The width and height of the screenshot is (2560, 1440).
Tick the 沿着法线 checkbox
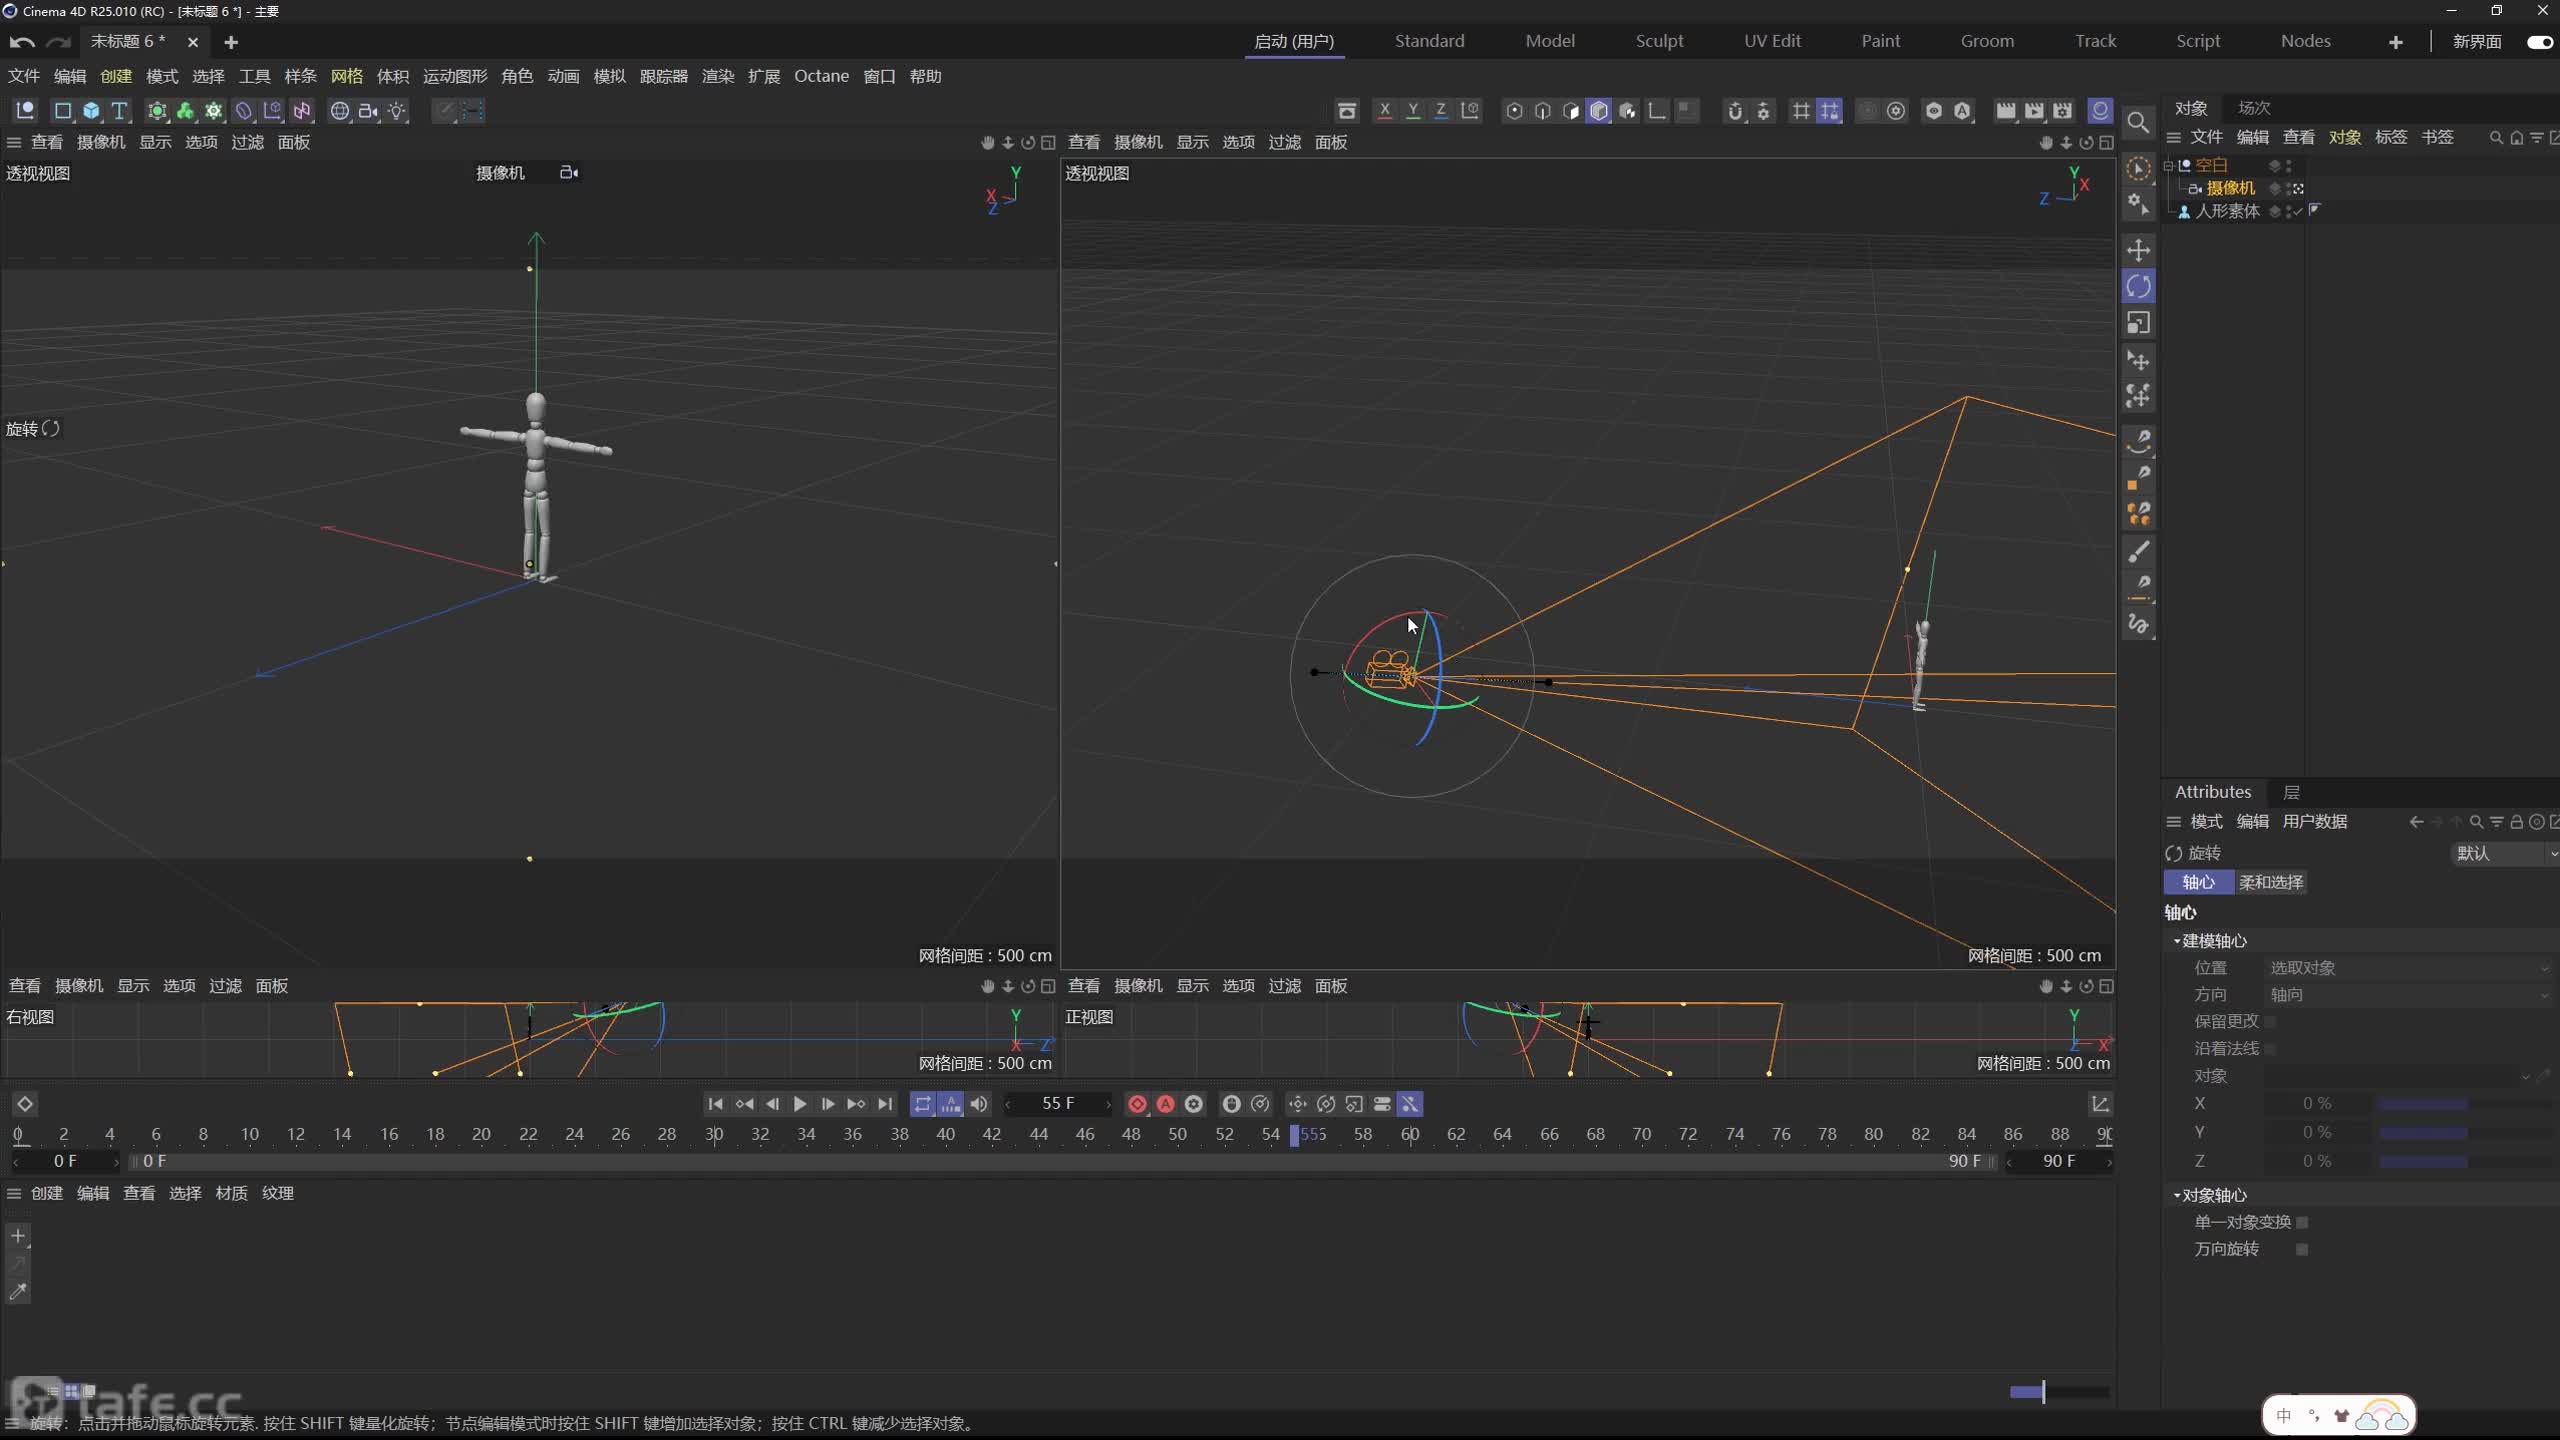pos(2270,1048)
